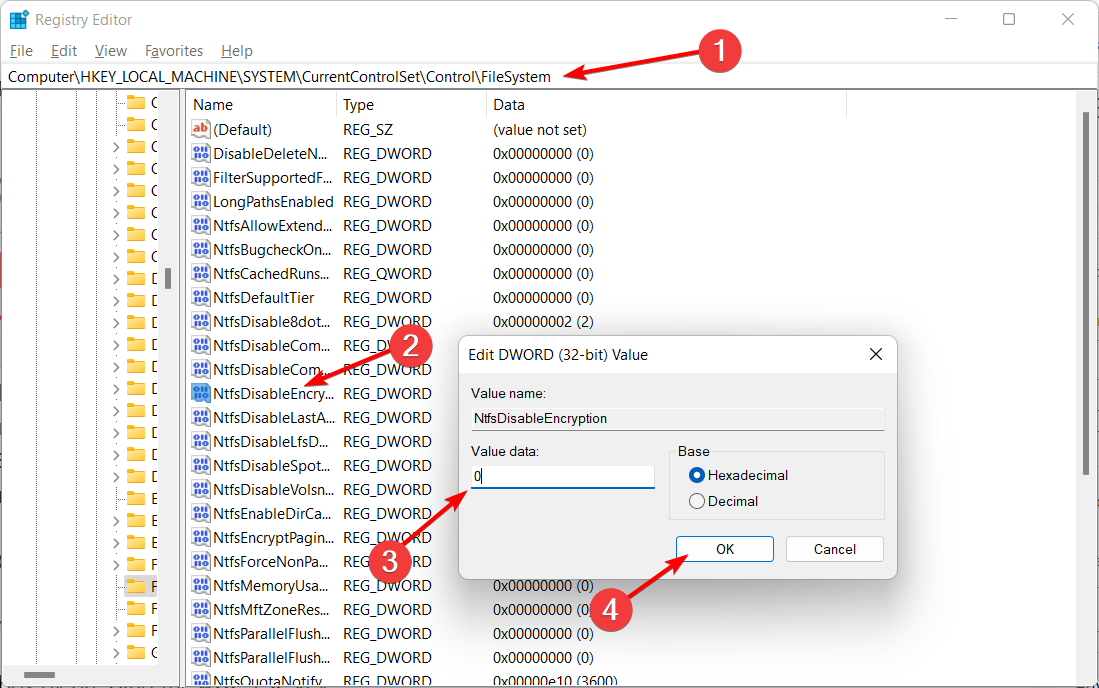Click the highlighted NtfsDisableEncry... value icon
1099x688 pixels.
[x=200, y=393]
